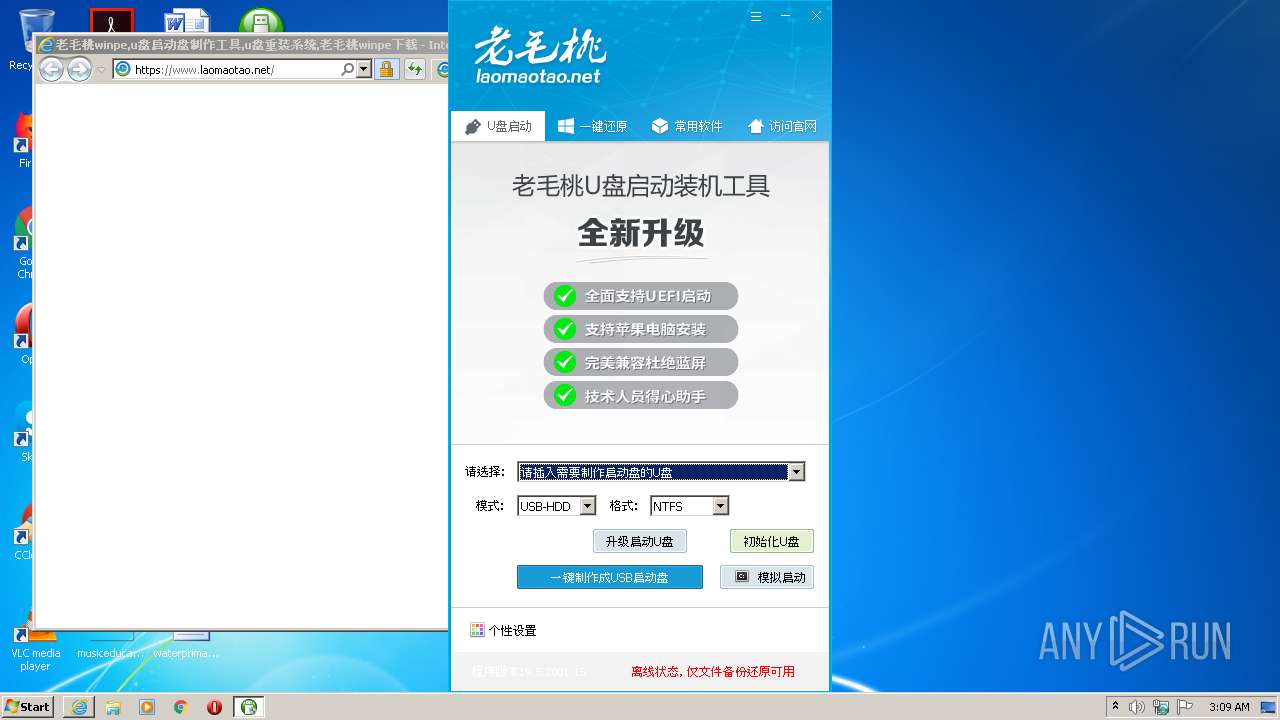This screenshot has width=1280, height=720.
Task: Click the 模拟启动 button
Action: tap(767, 577)
